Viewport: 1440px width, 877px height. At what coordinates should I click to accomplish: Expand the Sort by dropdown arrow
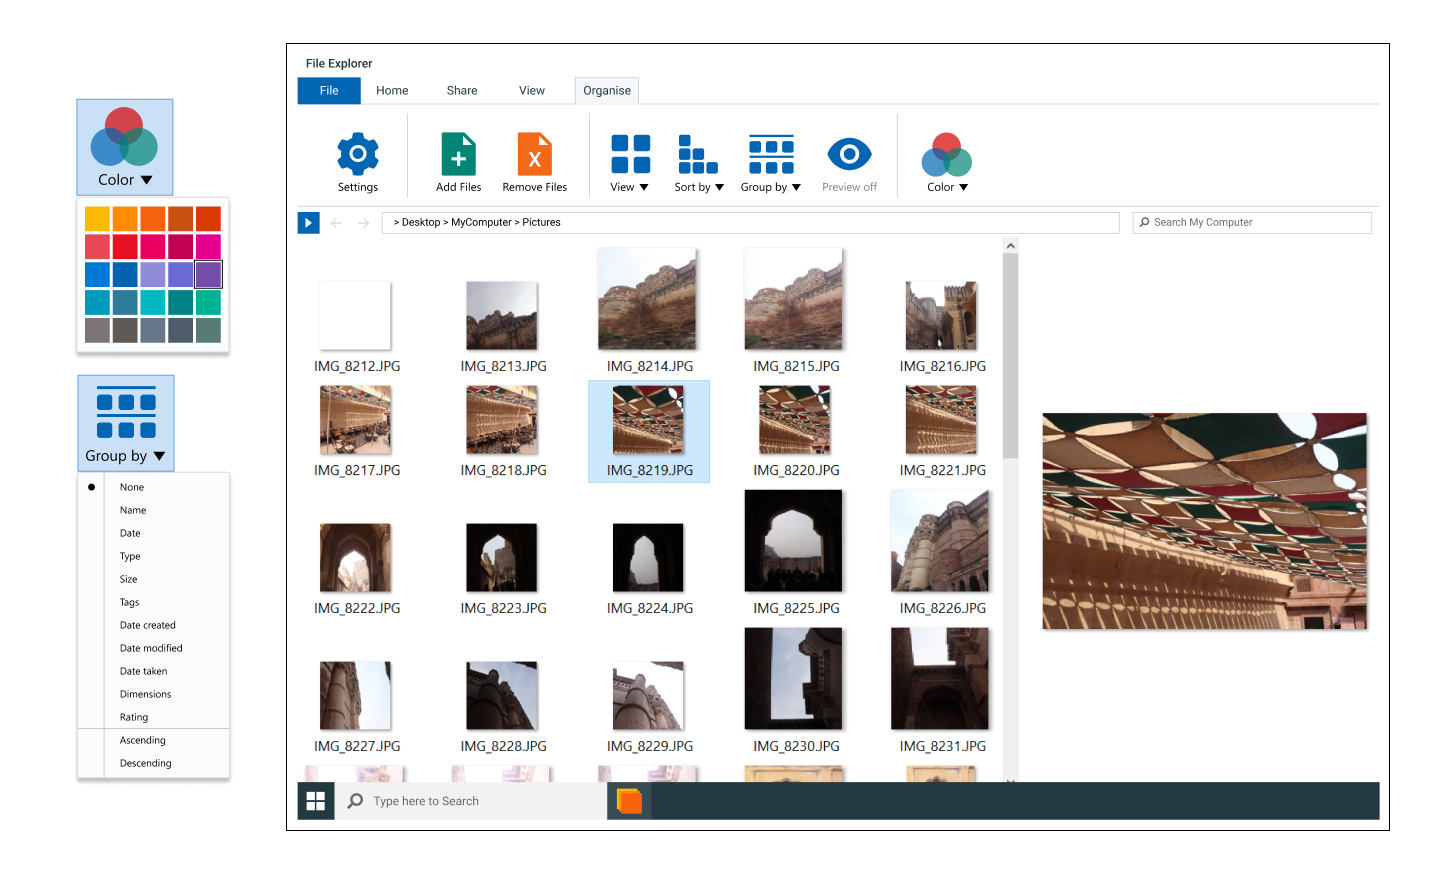(x=719, y=187)
